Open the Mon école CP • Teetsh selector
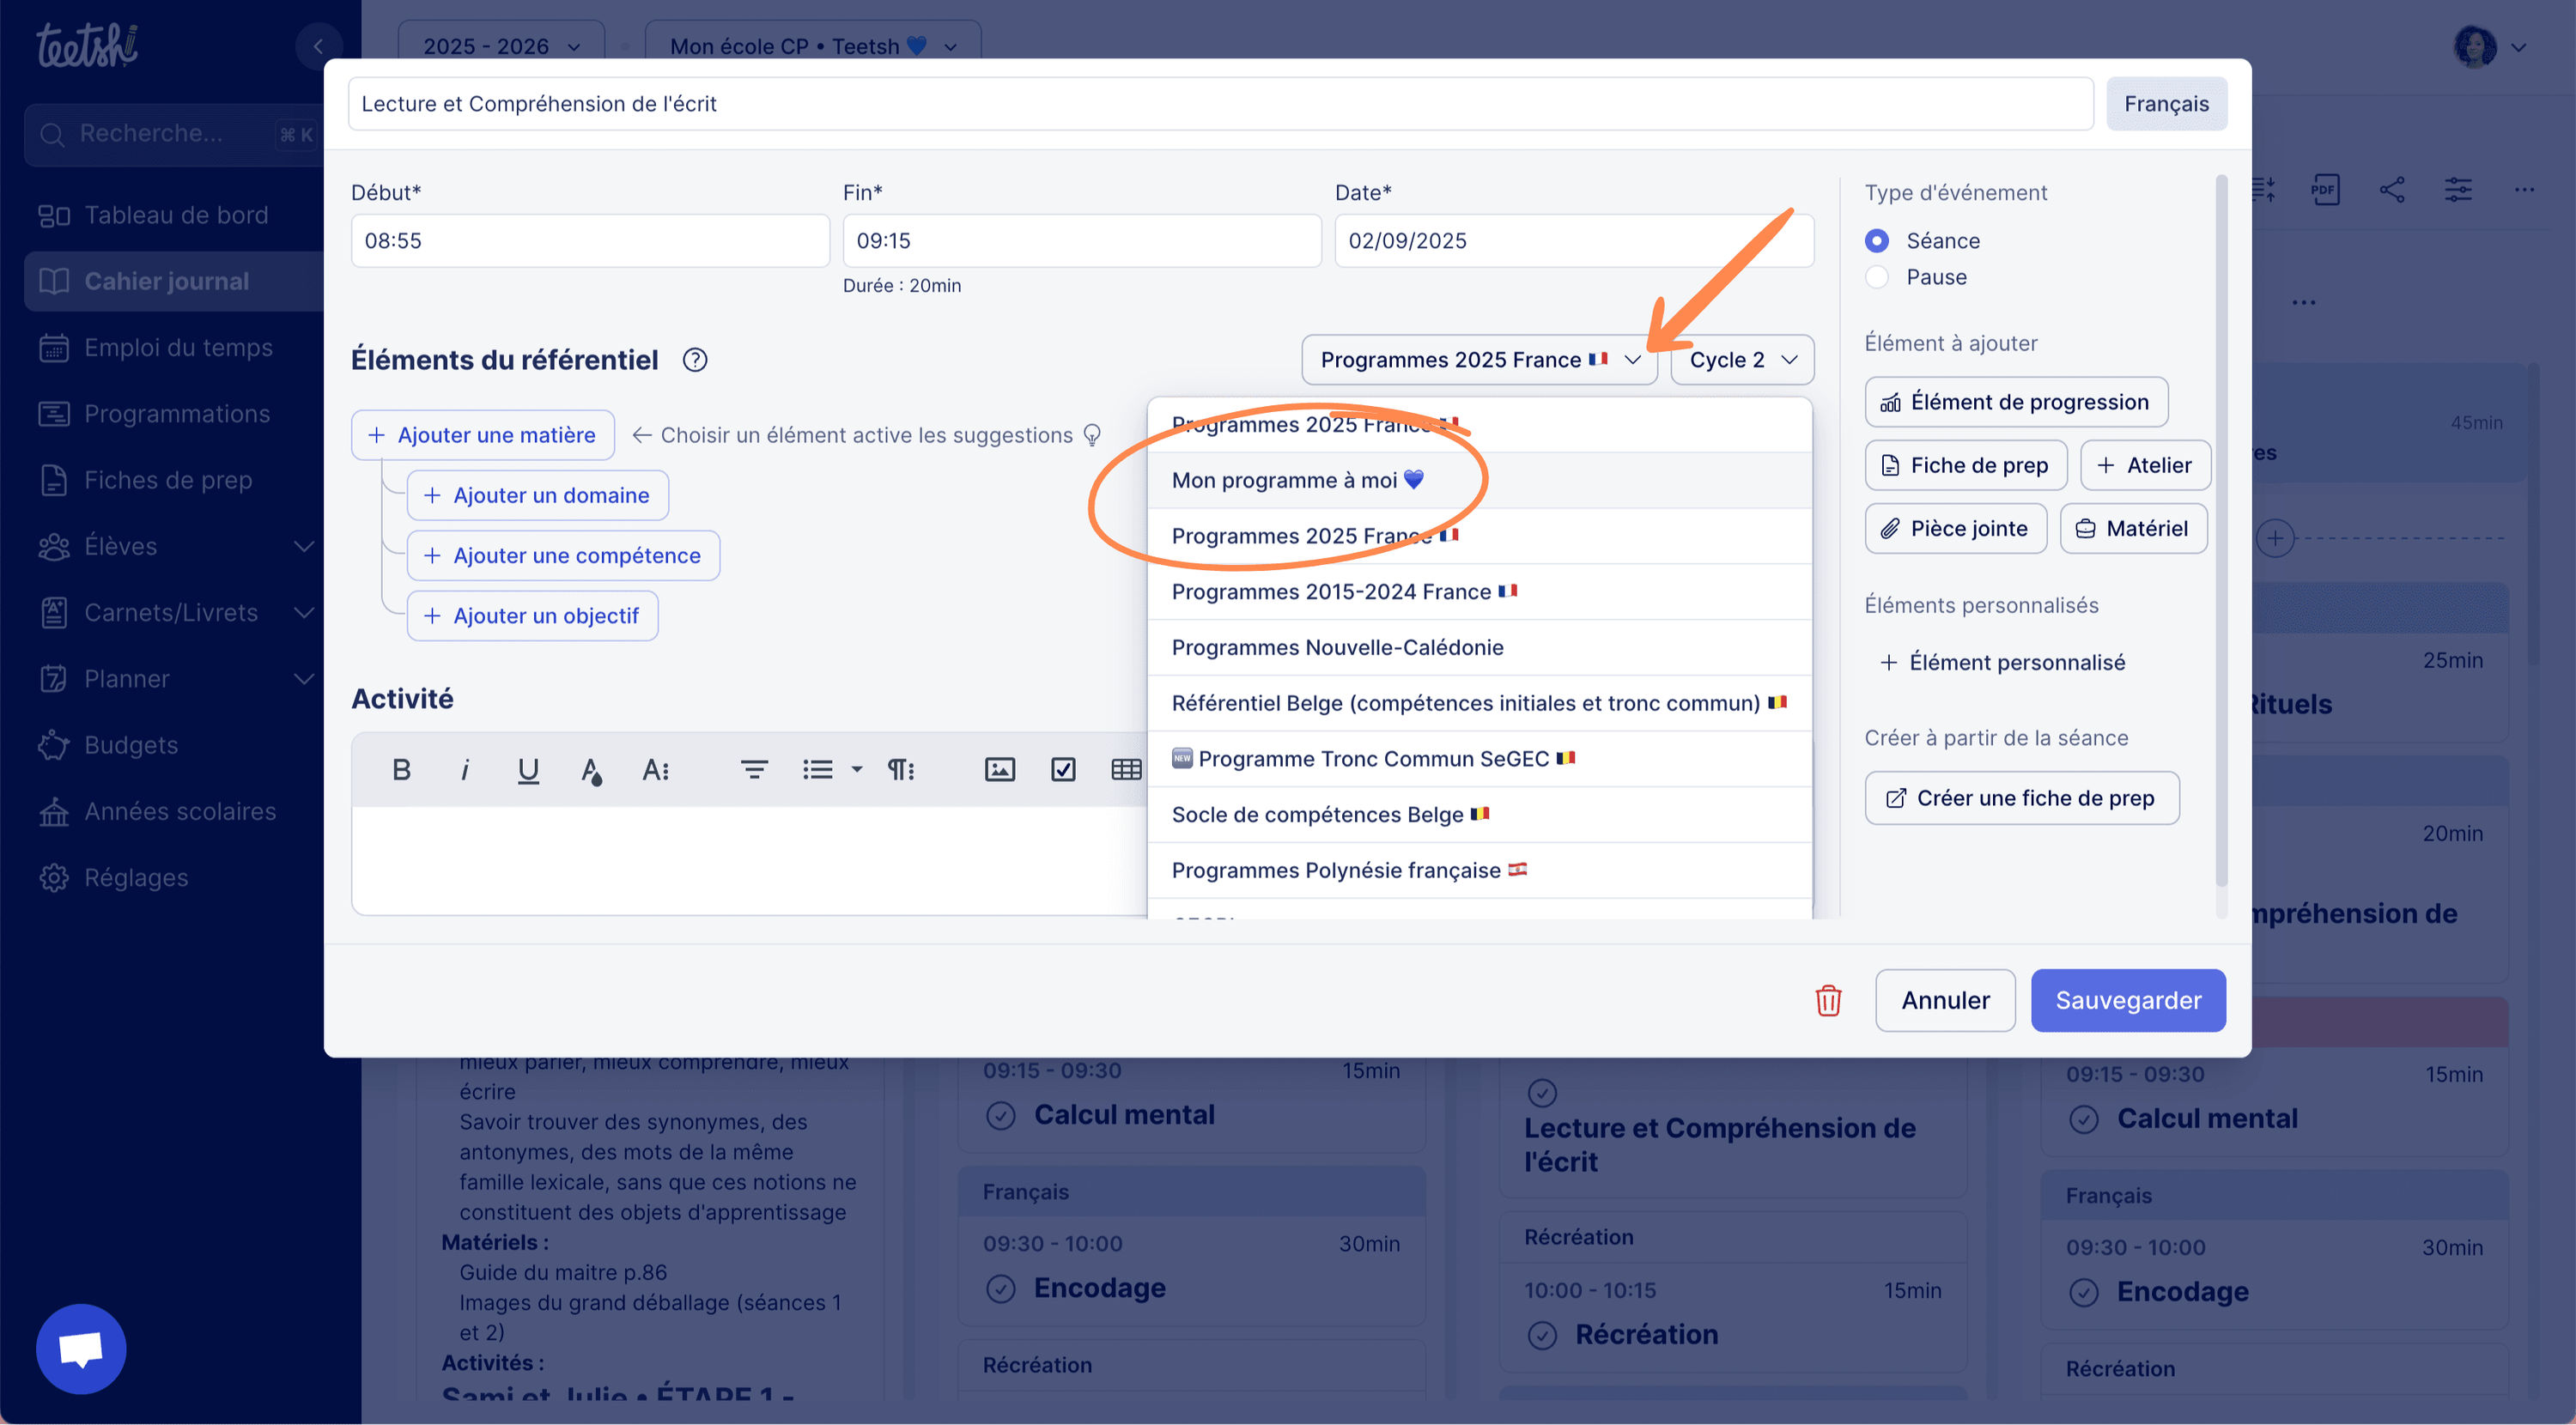The width and height of the screenshot is (2576, 1425). [813, 46]
